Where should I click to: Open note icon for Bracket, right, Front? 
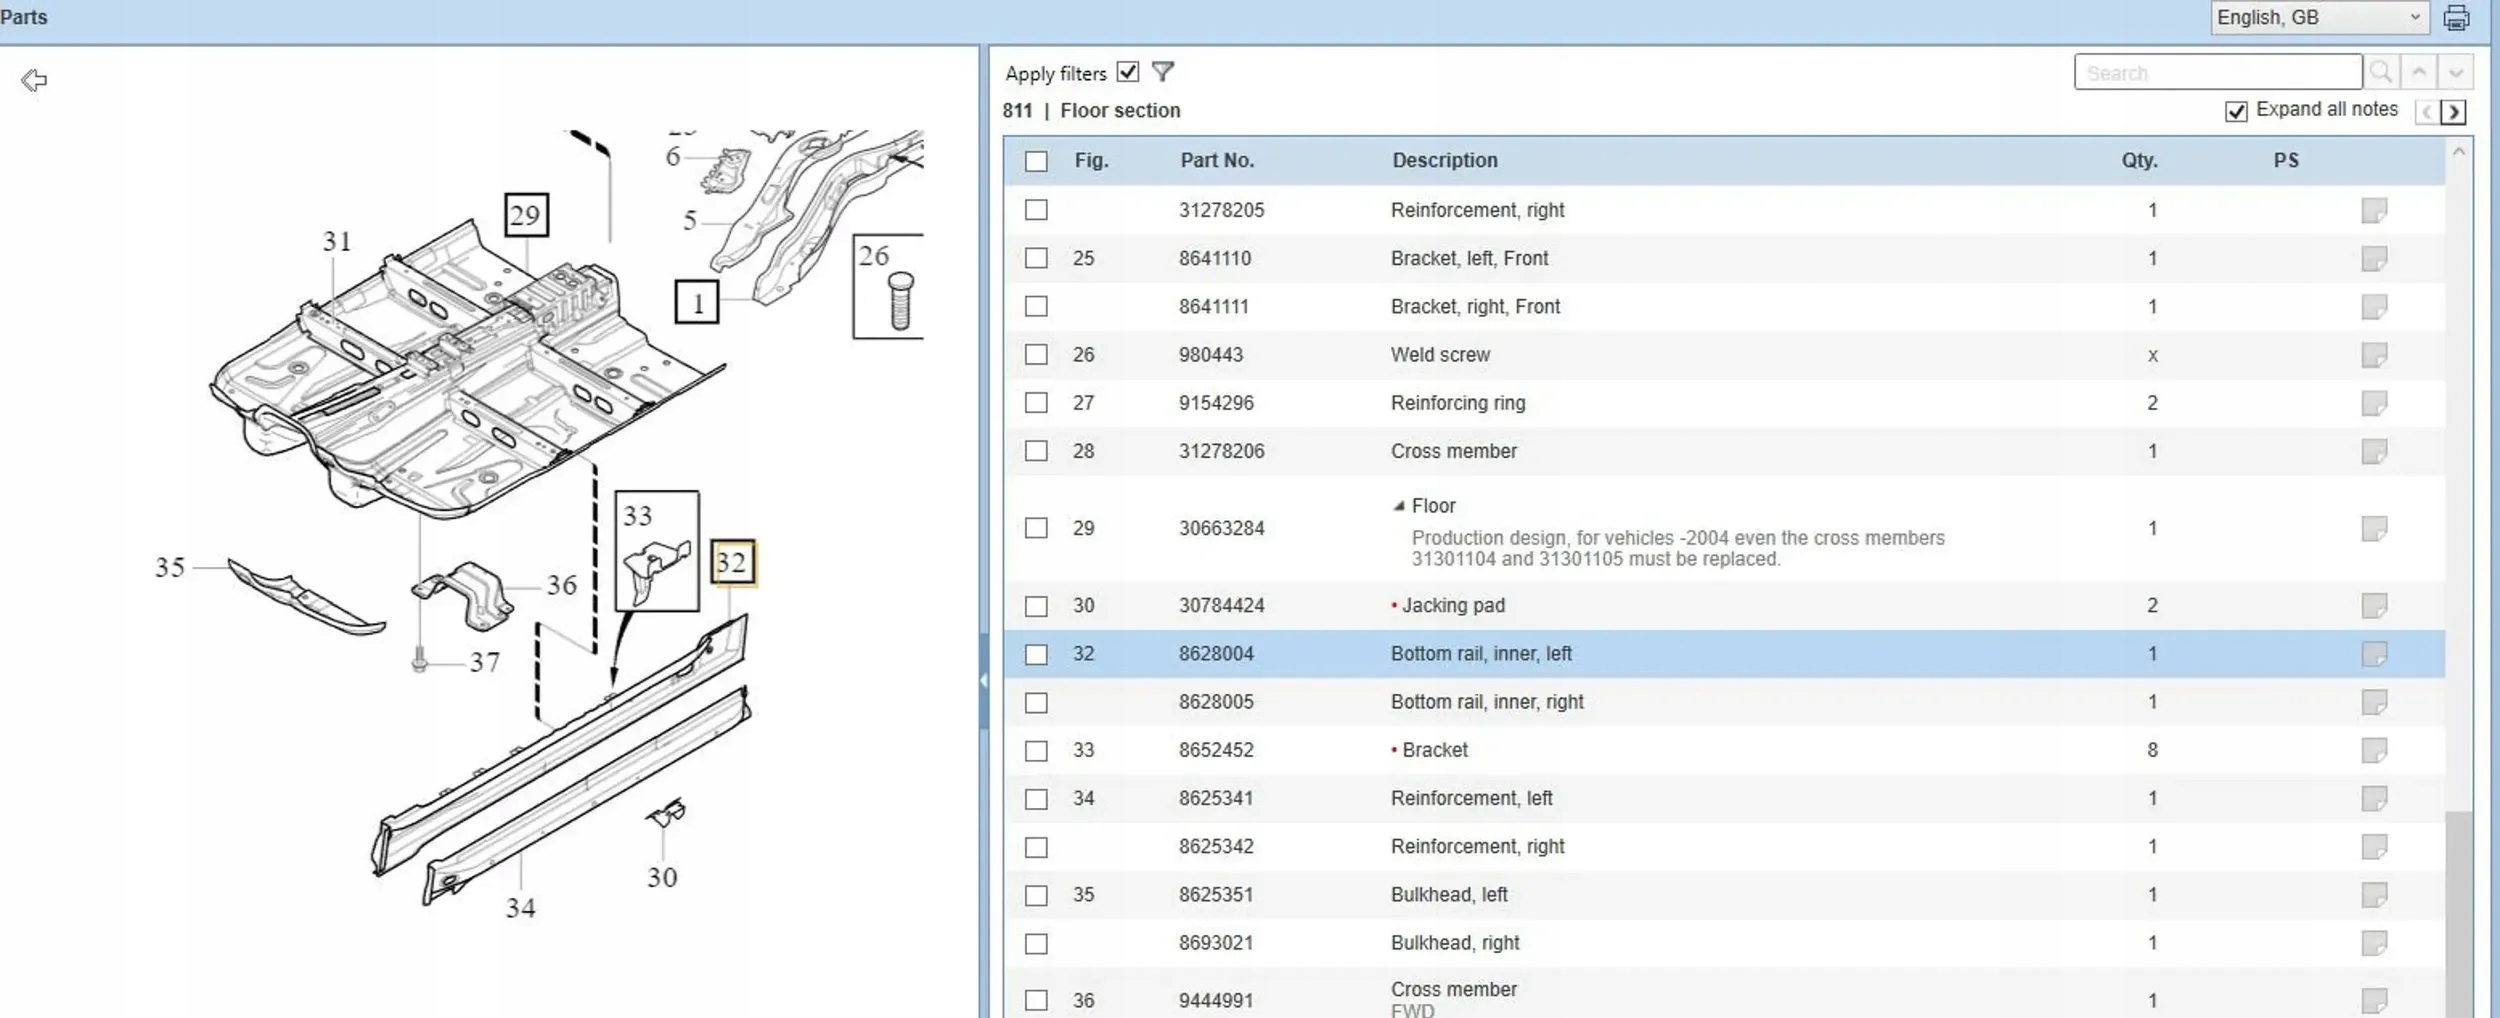pos(2374,307)
